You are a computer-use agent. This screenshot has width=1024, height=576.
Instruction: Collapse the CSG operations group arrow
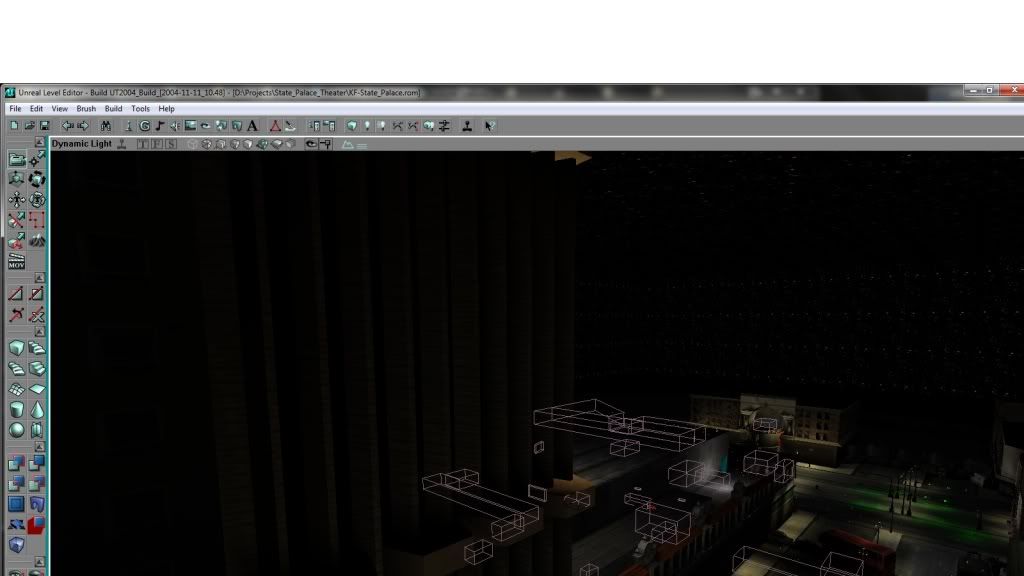click(x=39, y=447)
